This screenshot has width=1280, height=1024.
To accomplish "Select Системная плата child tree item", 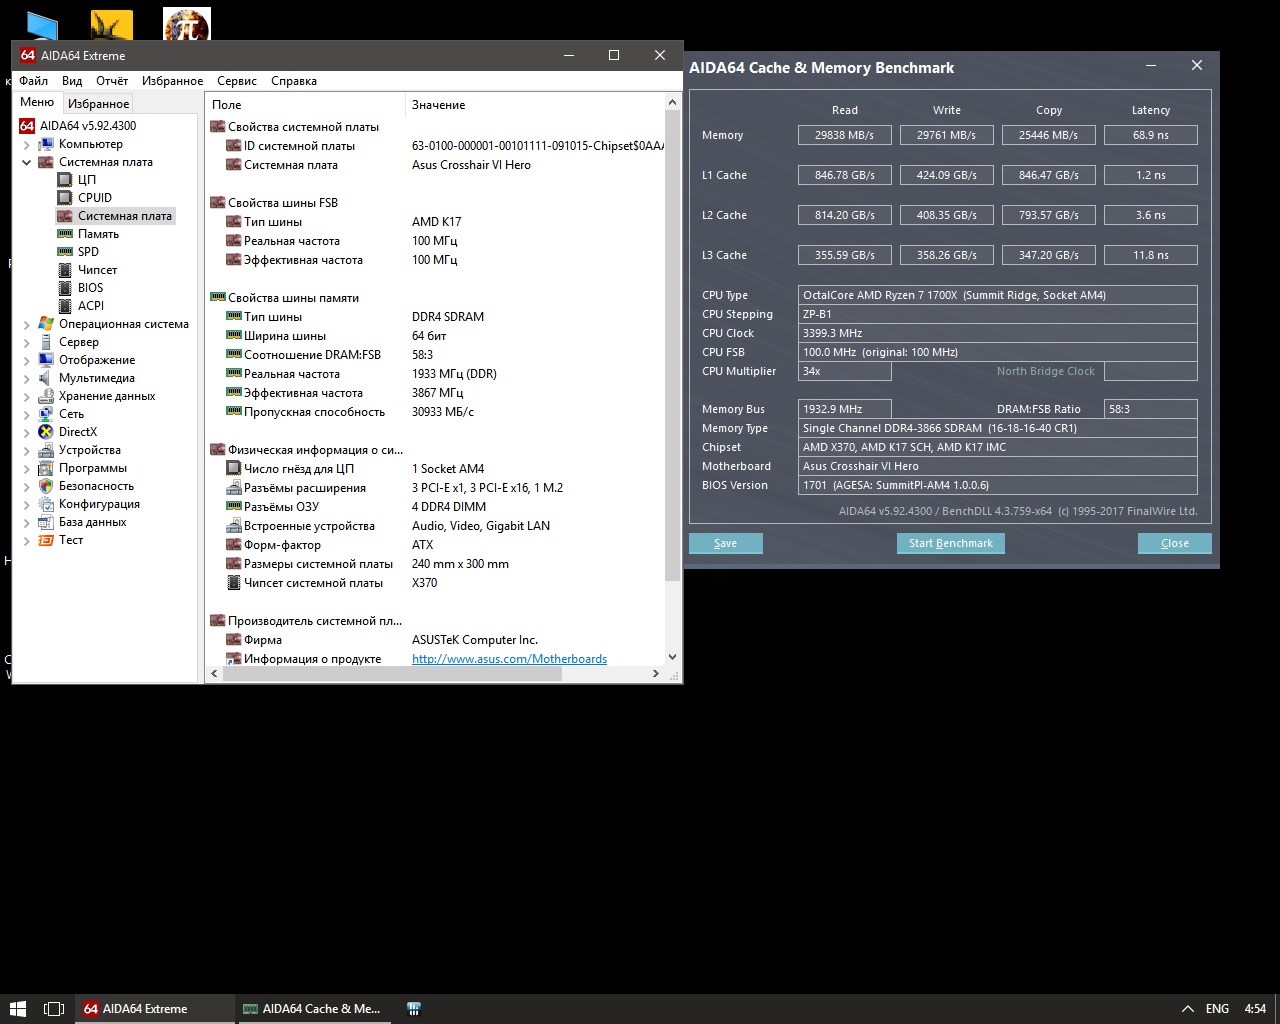I will [125, 216].
